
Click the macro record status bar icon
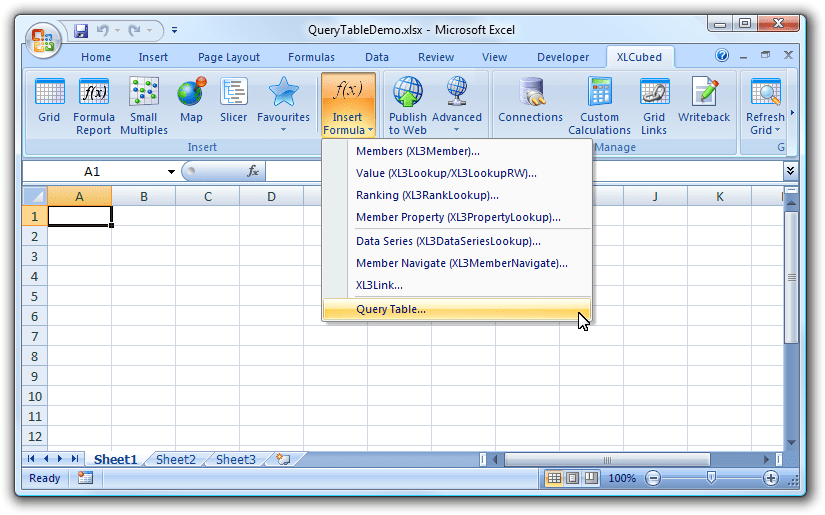[85, 478]
